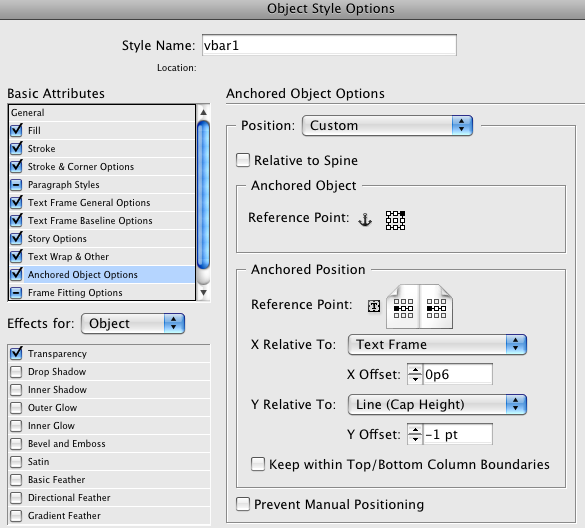Click the left page anchored position reference grid
Screen dimensions: 585x528
pos(403,309)
